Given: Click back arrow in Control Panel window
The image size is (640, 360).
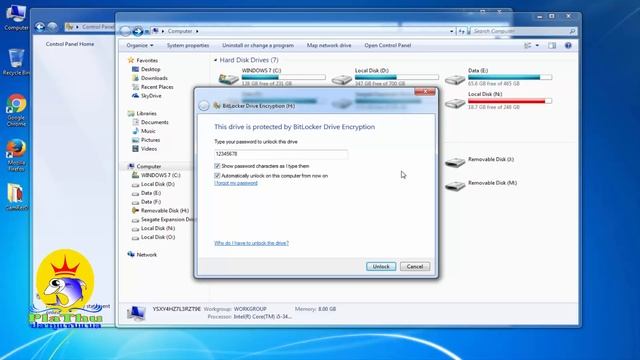Looking at the screenshot, I should (x=40, y=27).
